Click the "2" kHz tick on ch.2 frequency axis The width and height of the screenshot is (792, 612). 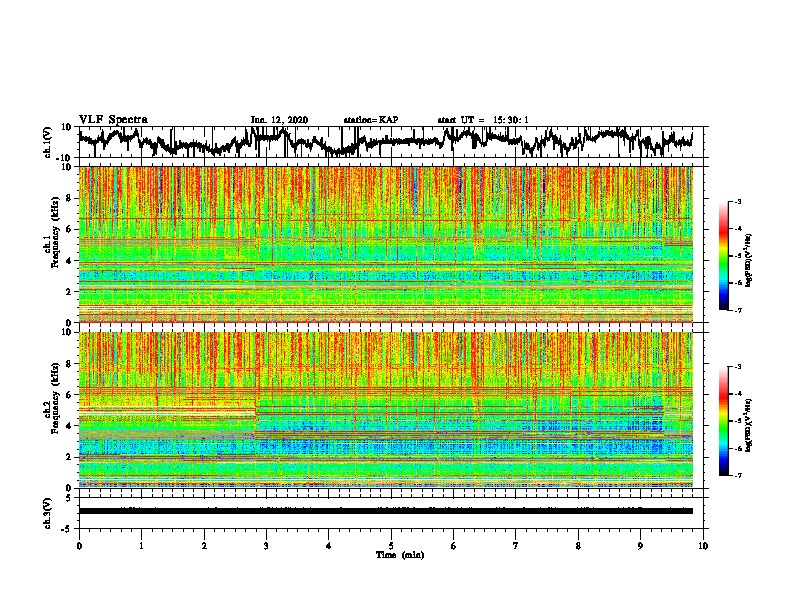(69, 457)
